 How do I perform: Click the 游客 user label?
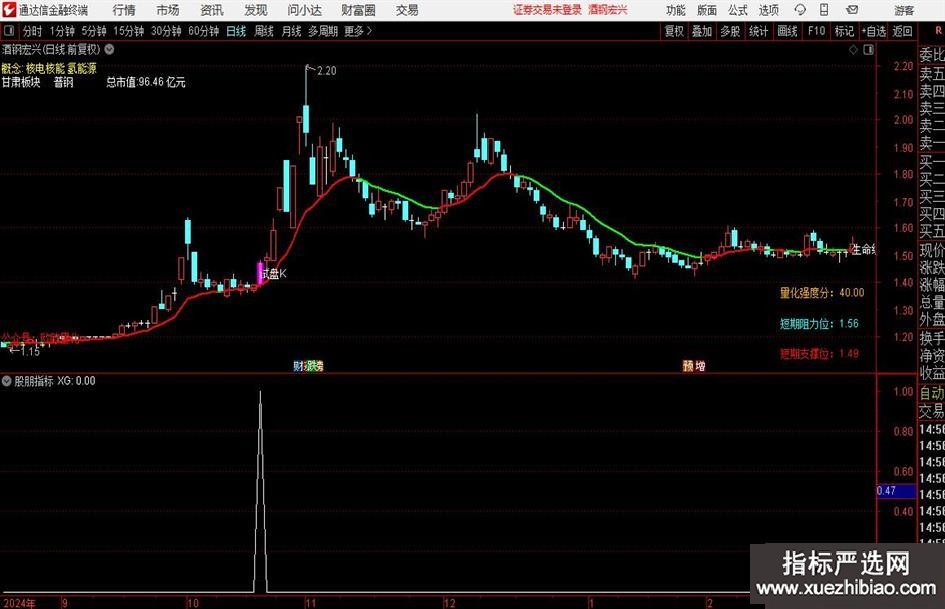click(904, 10)
